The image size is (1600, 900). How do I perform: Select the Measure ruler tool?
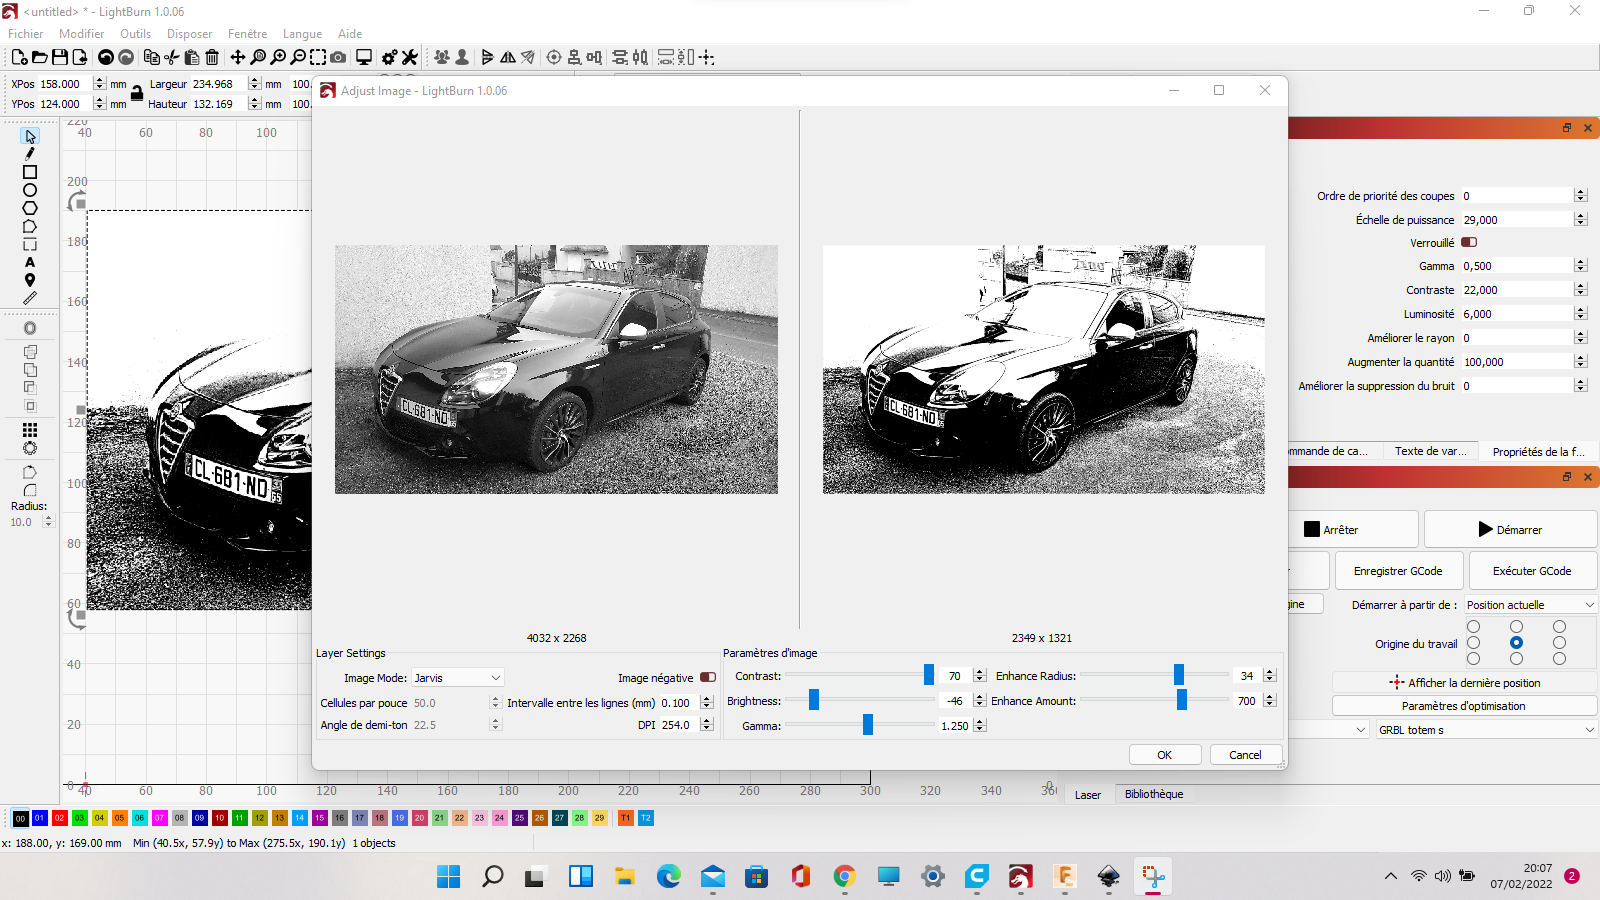click(x=30, y=298)
